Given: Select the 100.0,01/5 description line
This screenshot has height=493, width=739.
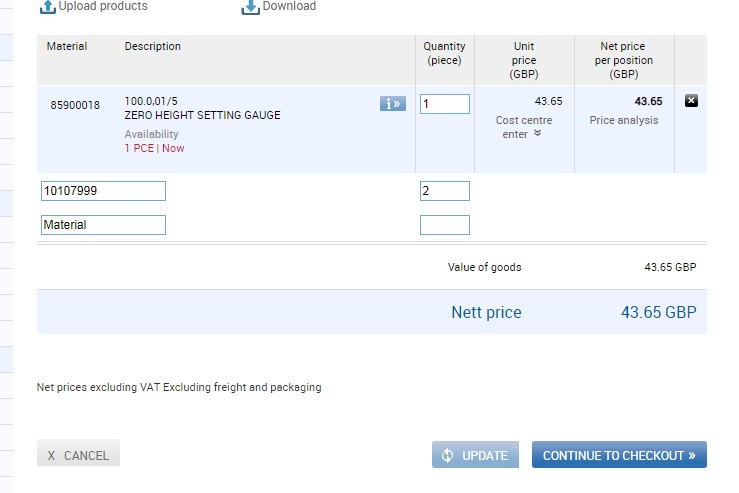Looking at the screenshot, I should tap(151, 101).
